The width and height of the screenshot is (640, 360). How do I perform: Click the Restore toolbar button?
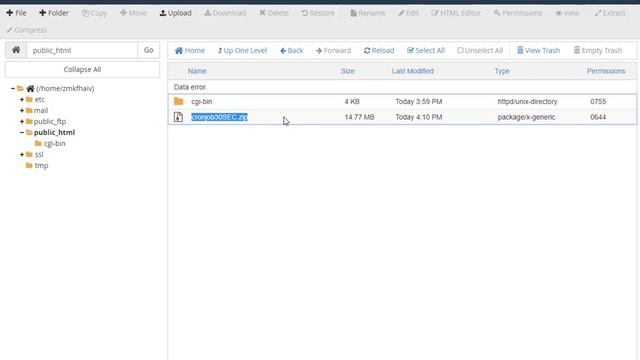point(318,13)
